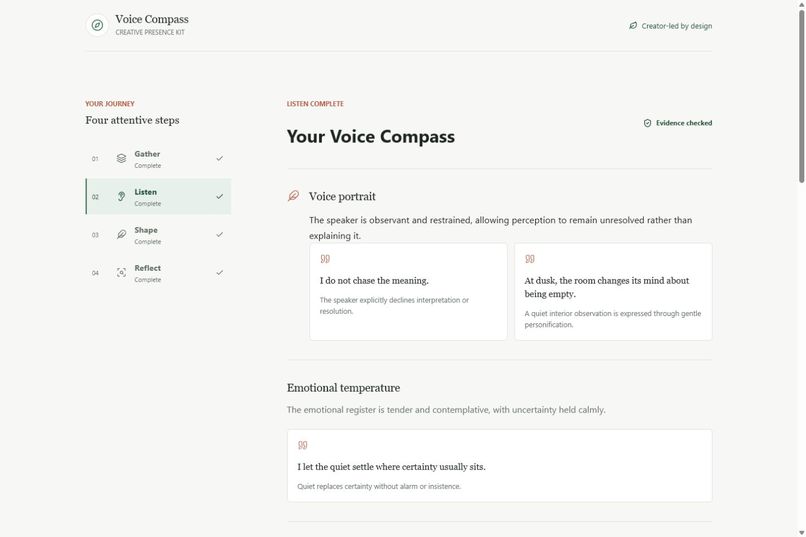Click the 'Evidence checked' badge text
Image resolution: width=806 pixels, height=537 pixels.
tap(684, 123)
